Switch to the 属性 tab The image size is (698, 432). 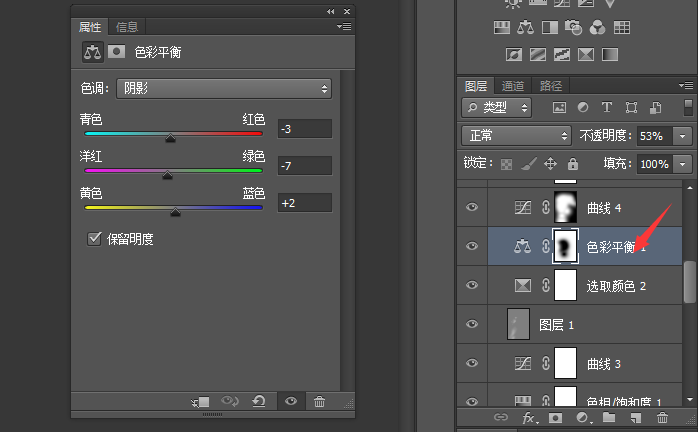coord(90,27)
